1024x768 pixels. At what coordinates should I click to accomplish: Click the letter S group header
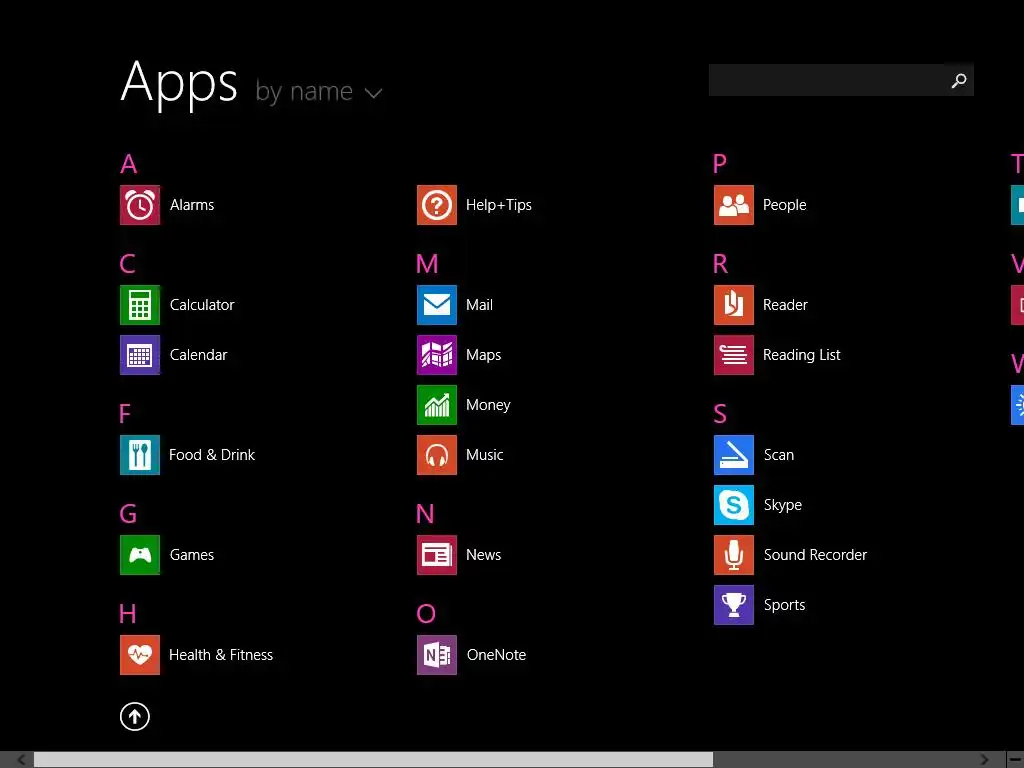coord(720,414)
